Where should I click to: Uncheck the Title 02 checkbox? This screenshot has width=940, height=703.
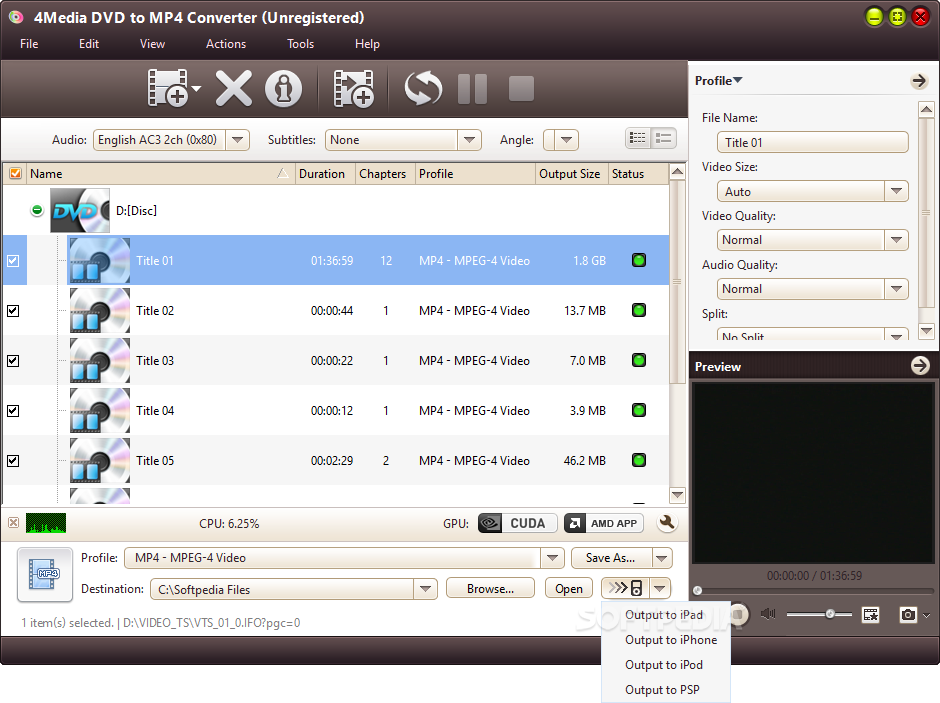(x=13, y=310)
